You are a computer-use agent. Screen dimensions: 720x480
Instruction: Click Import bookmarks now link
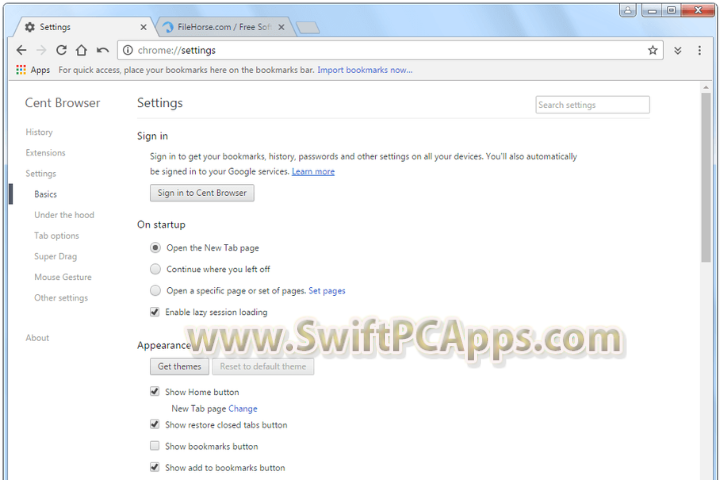click(x=365, y=70)
